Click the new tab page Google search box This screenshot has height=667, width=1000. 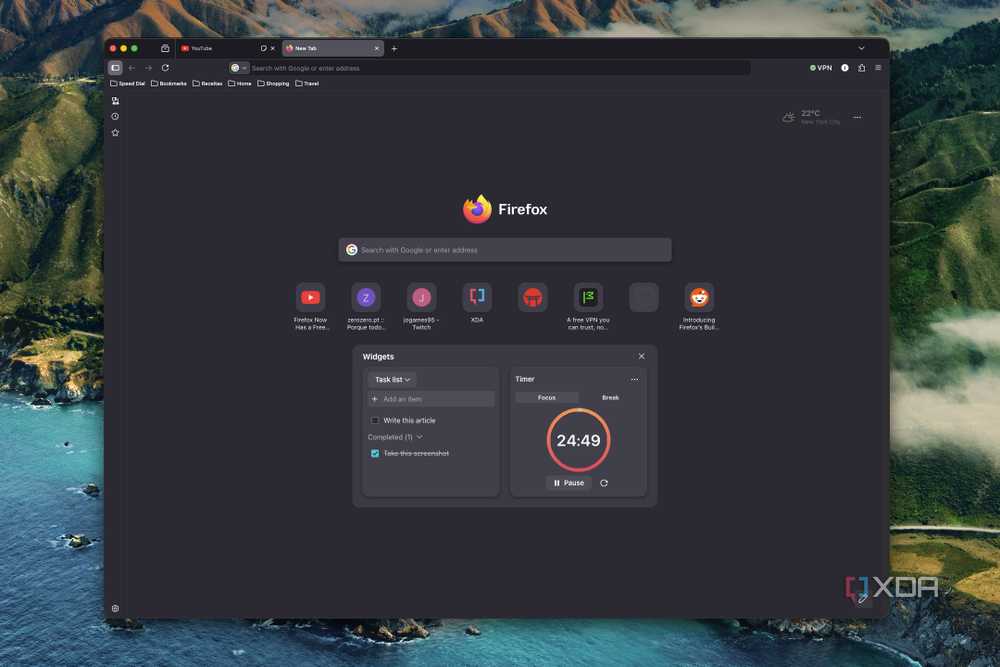505,250
